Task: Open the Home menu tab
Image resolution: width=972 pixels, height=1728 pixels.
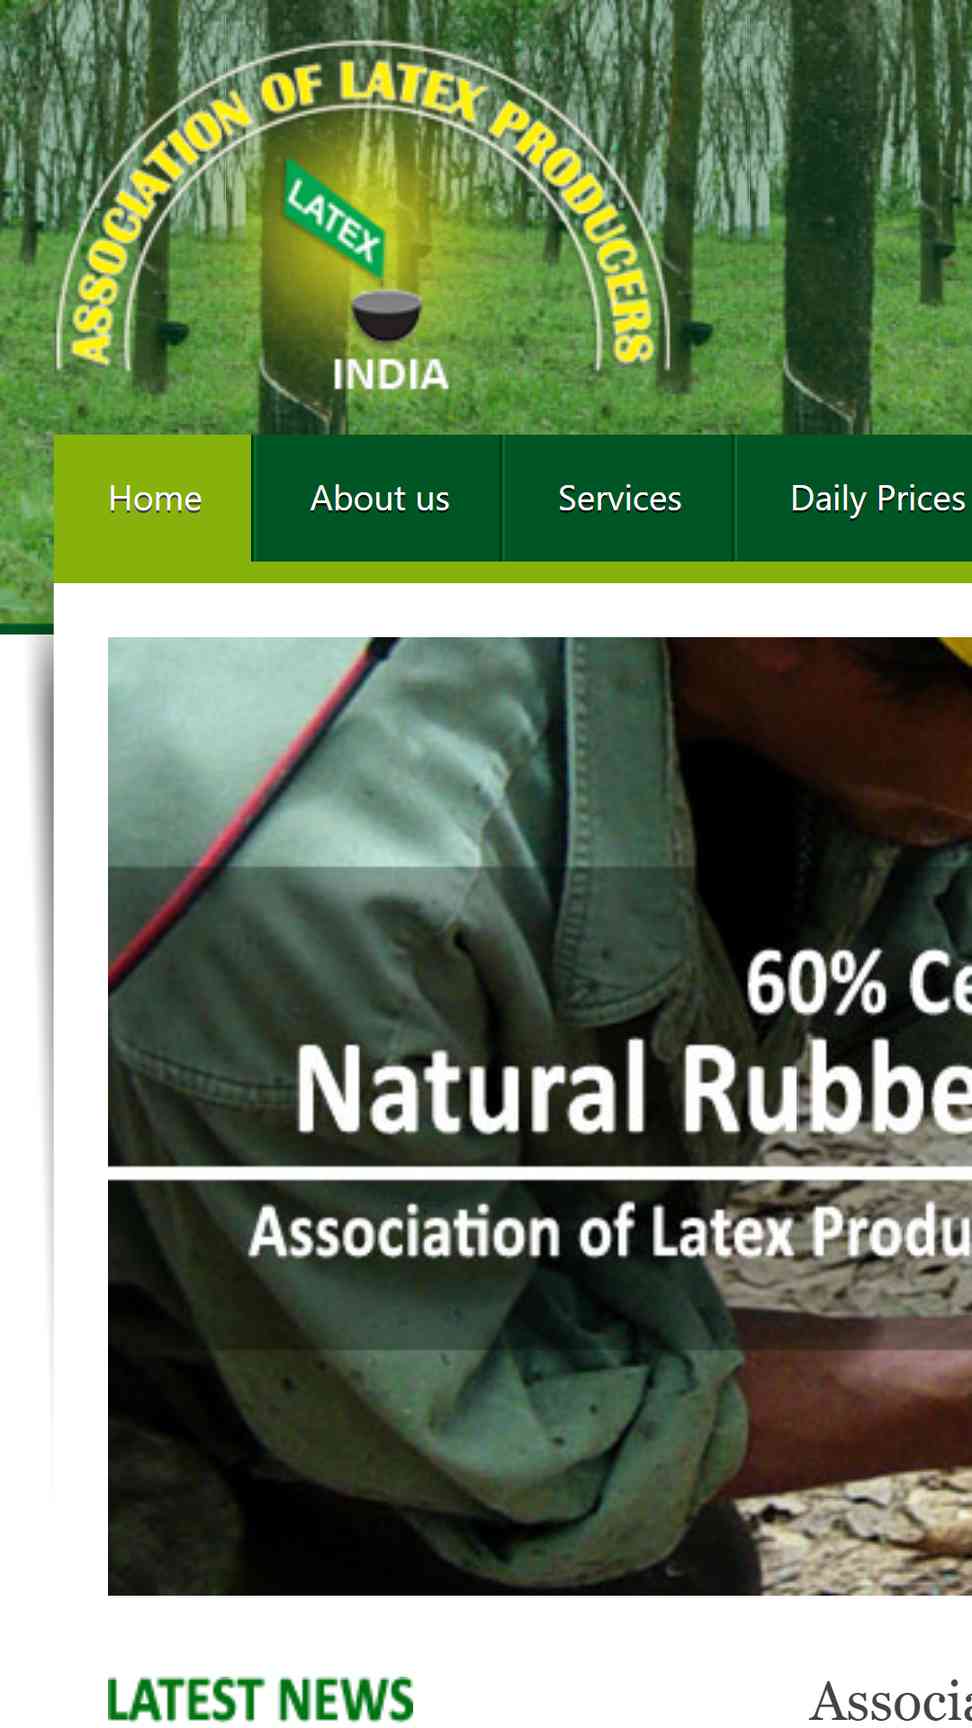Action: tap(153, 498)
